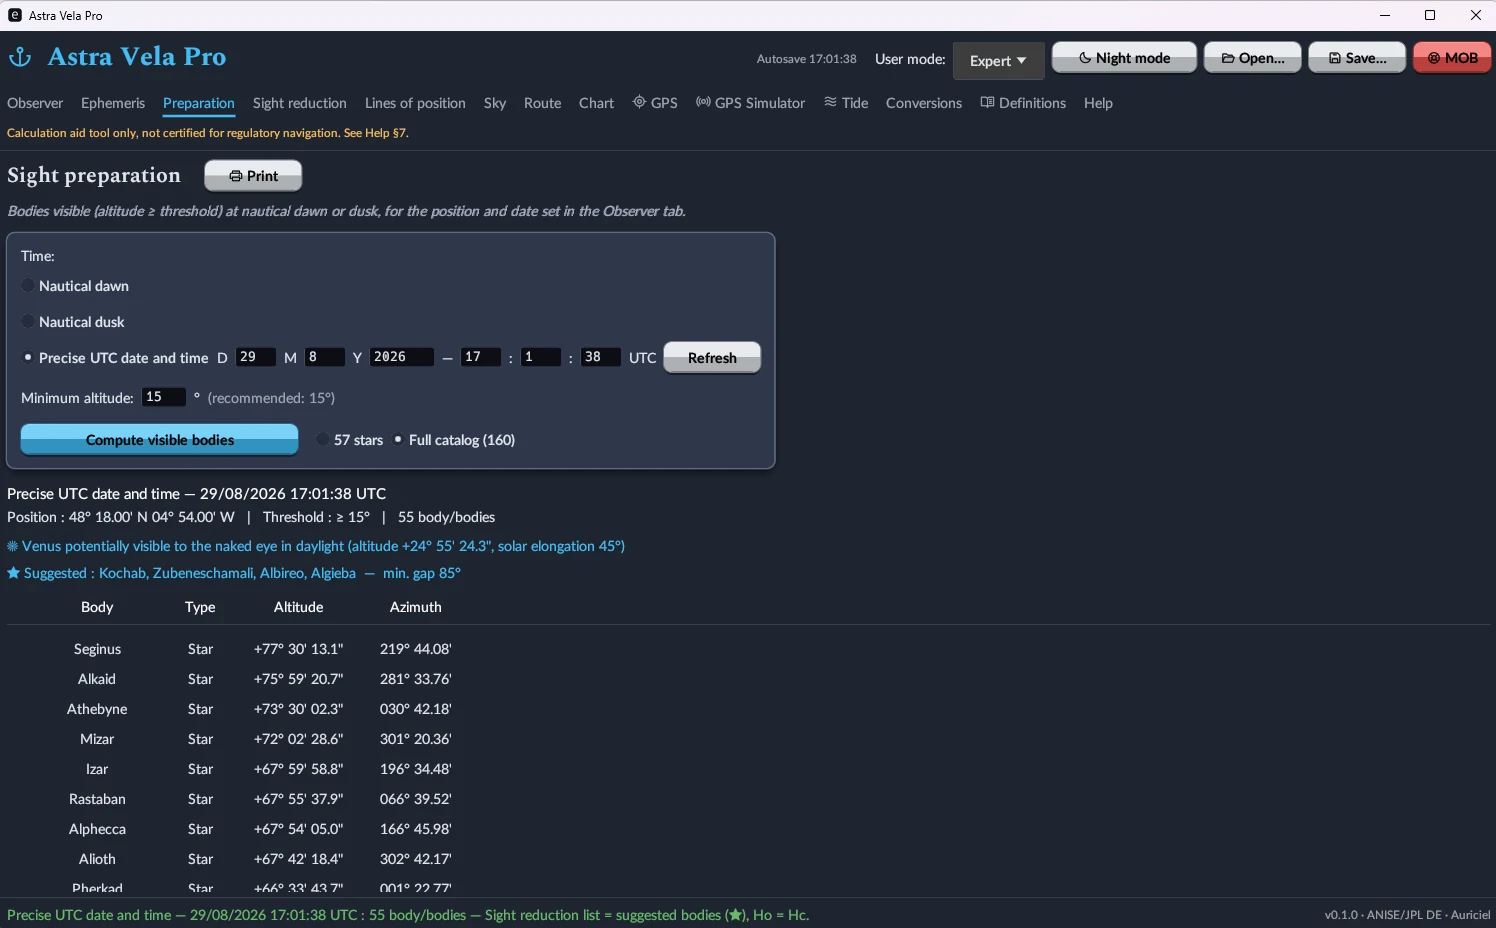This screenshot has height=928, width=1496.
Task: Print the sight preparation
Action: [253, 176]
